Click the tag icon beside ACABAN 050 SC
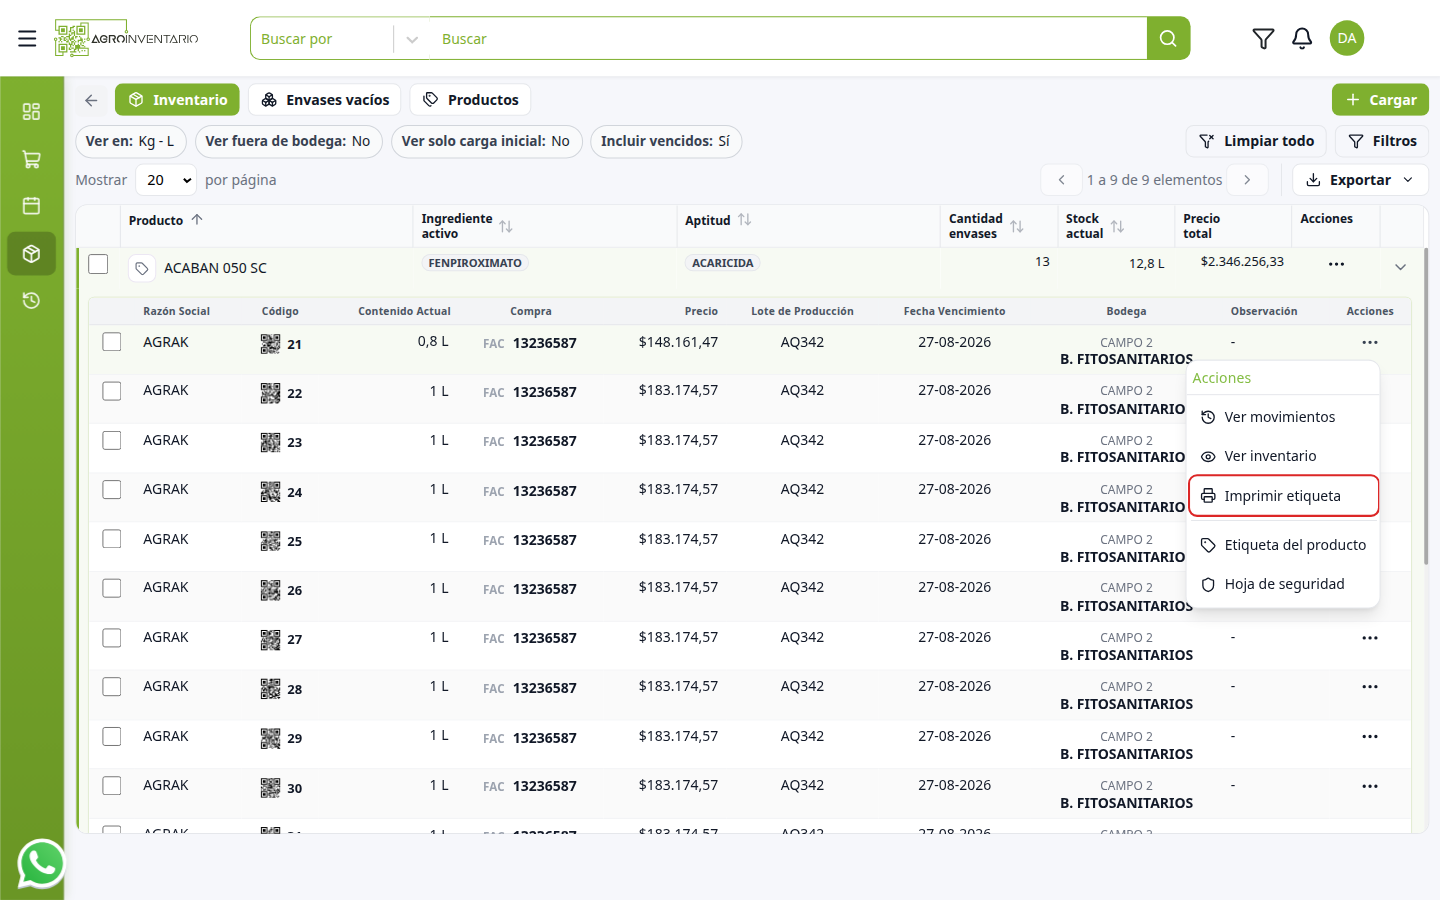The image size is (1440, 900). [x=142, y=268]
